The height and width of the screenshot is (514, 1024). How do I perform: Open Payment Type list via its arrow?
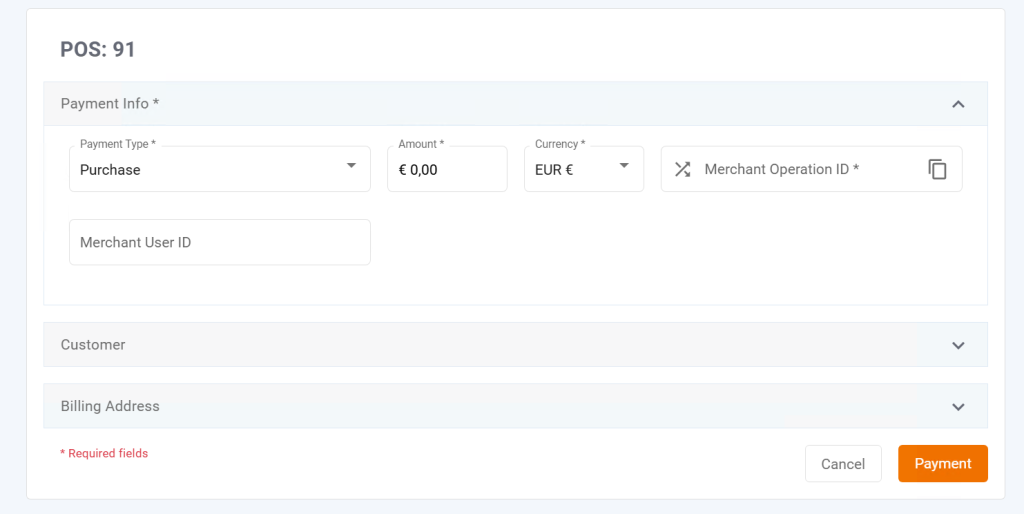(351, 165)
